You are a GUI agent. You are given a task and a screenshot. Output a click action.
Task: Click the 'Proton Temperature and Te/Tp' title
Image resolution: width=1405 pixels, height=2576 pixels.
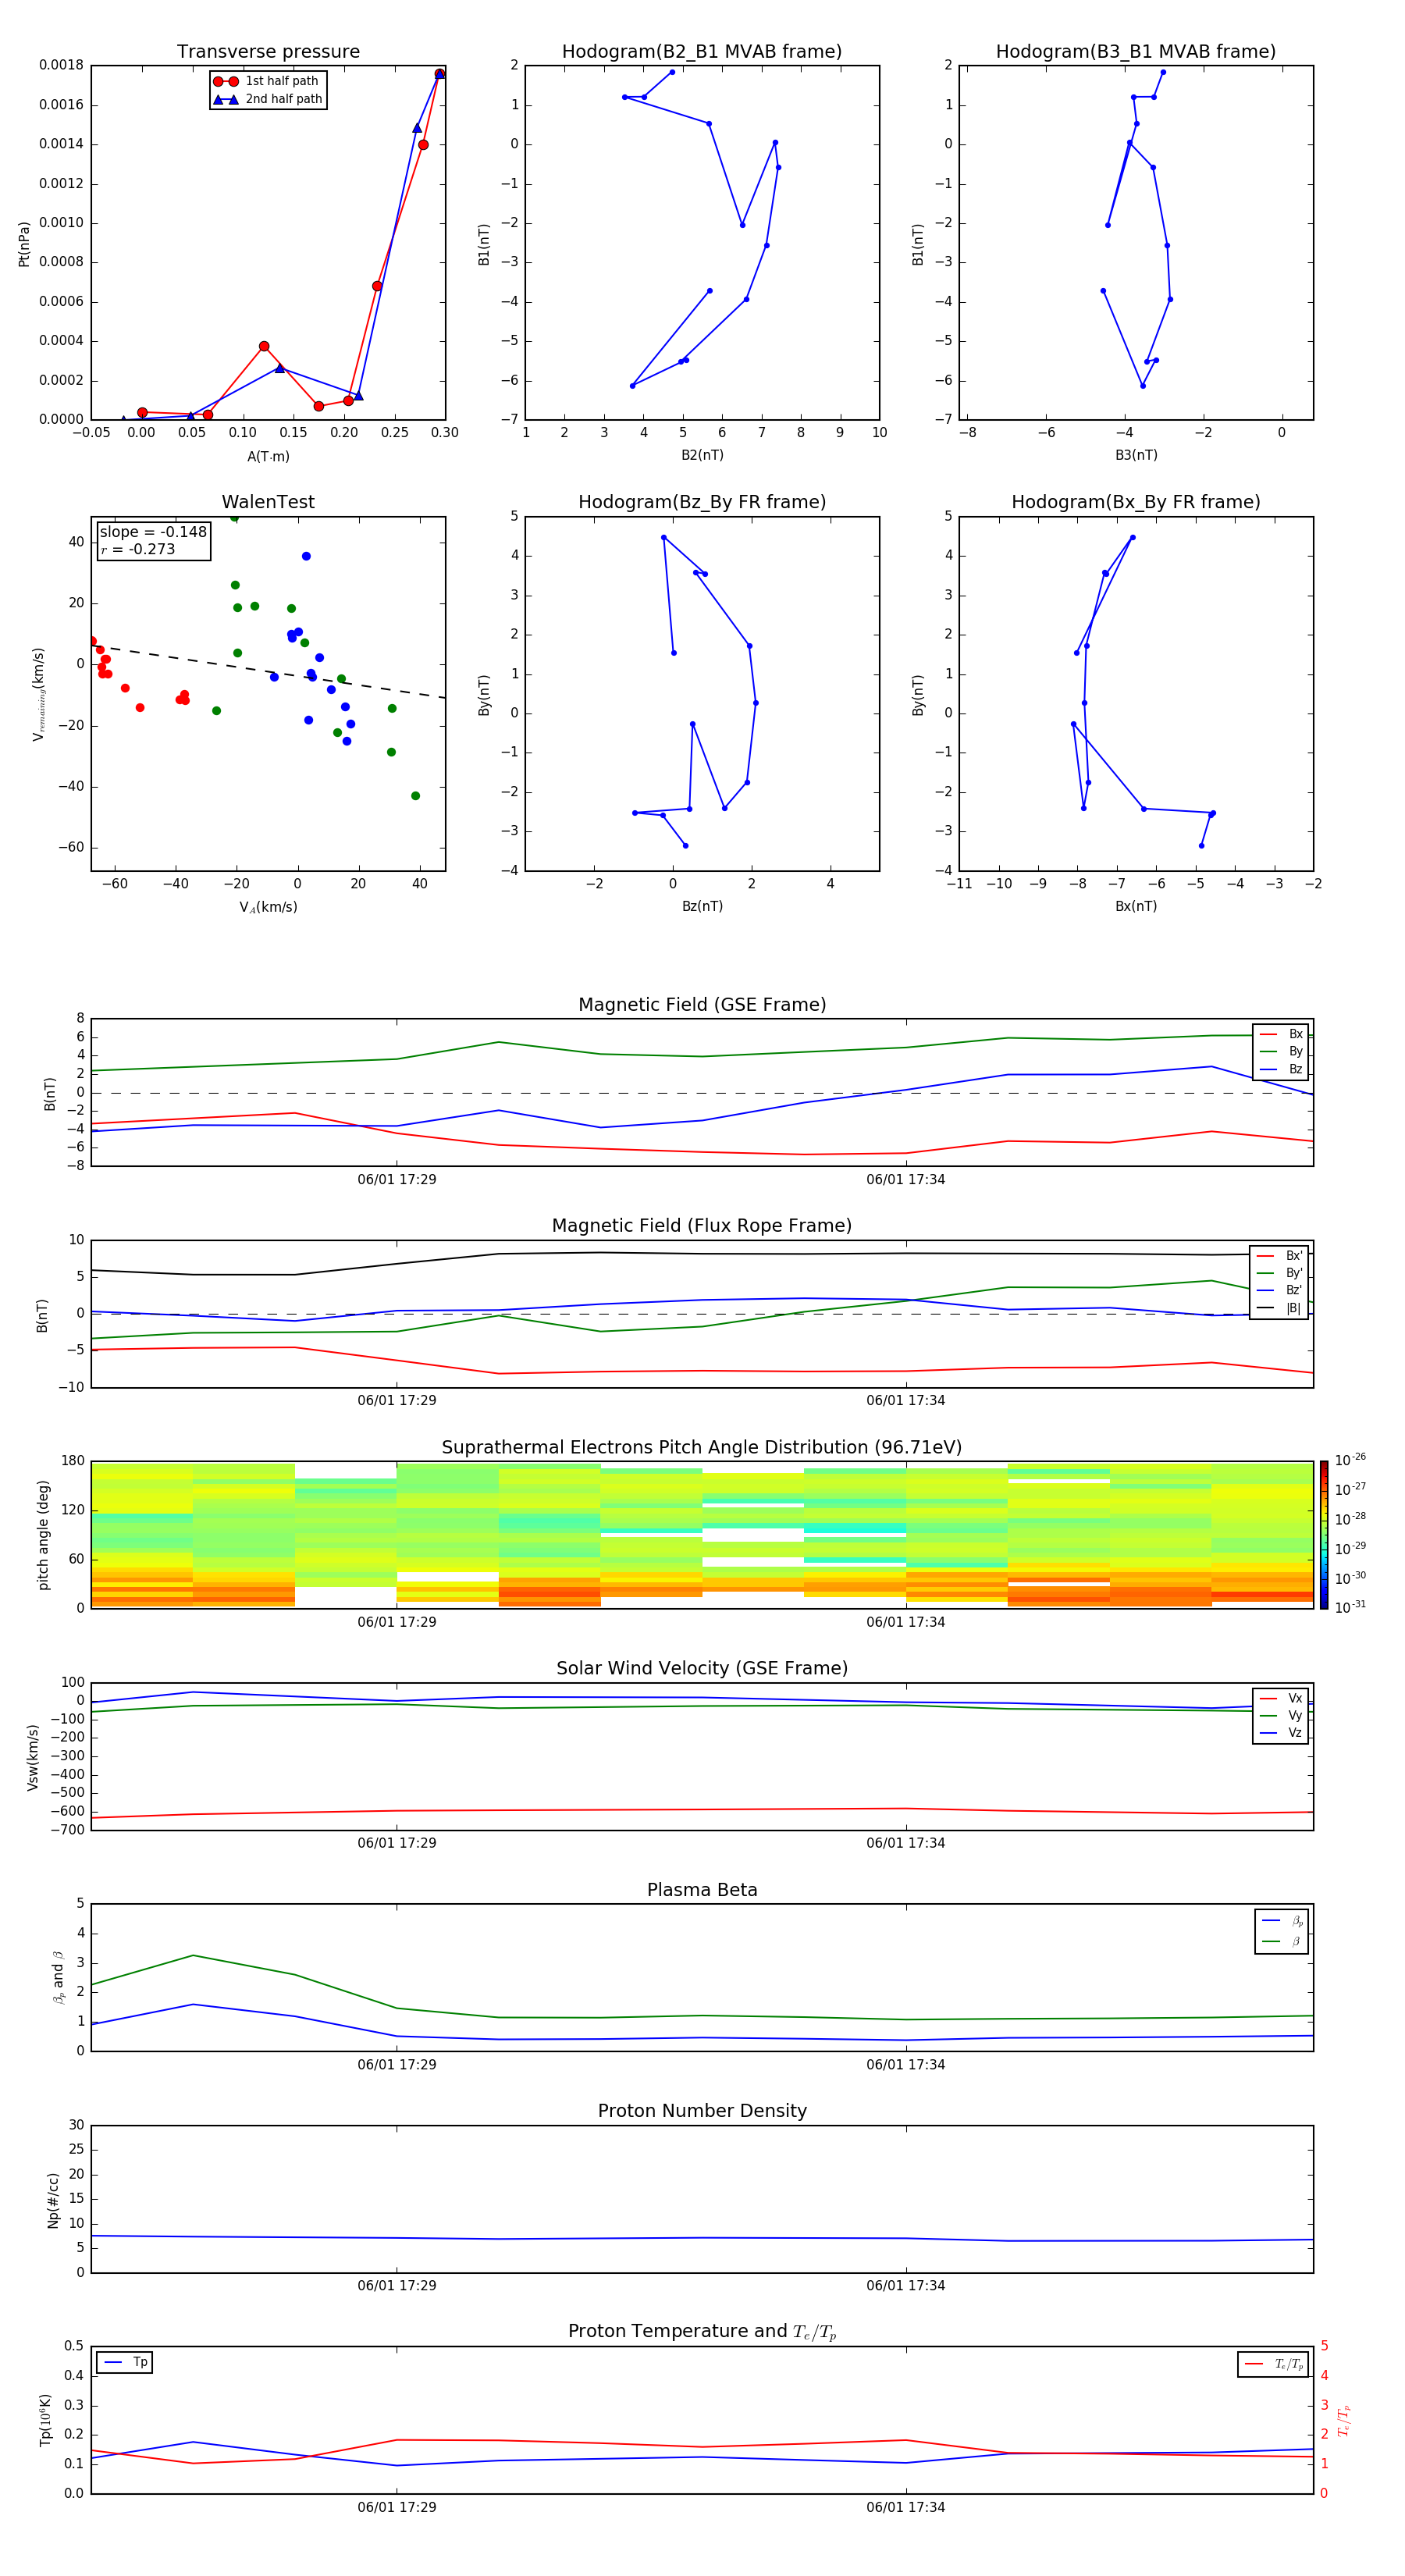point(702,2332)
